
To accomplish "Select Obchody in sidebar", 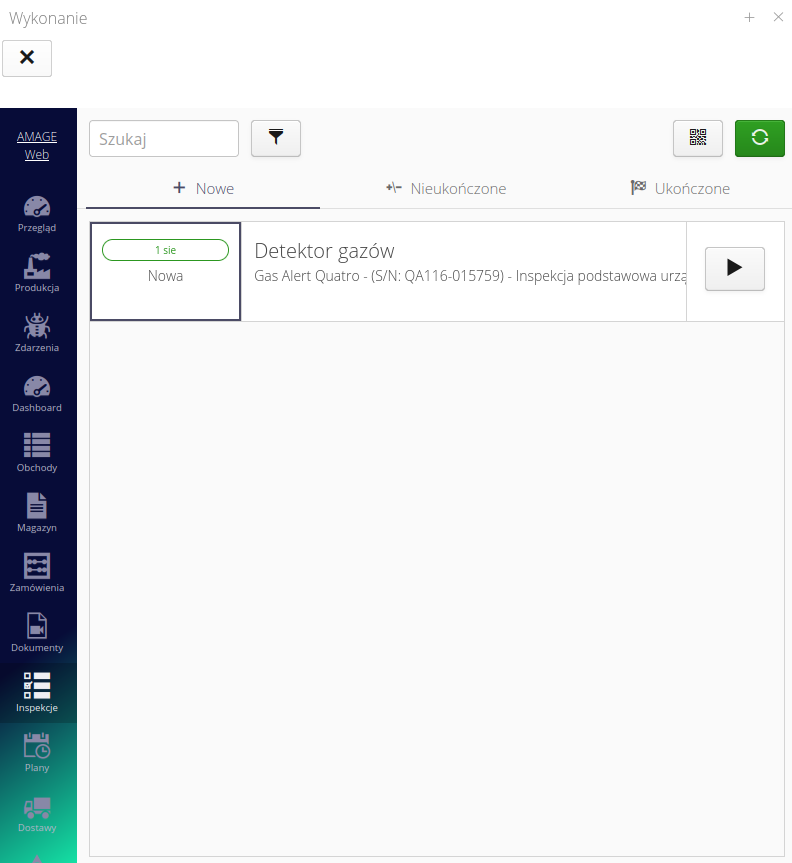I will click(x=37, y=453).
